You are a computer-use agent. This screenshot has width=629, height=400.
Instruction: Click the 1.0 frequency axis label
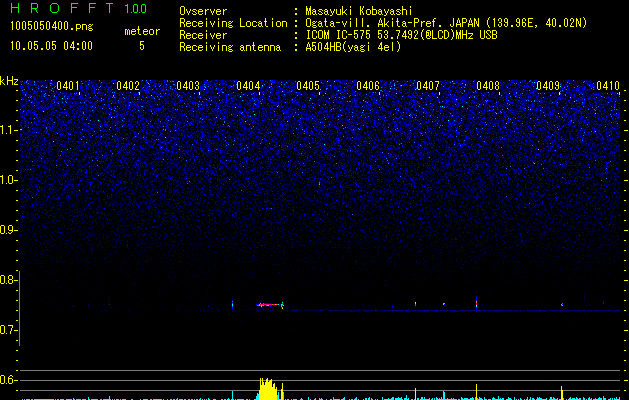pos(9,180)
